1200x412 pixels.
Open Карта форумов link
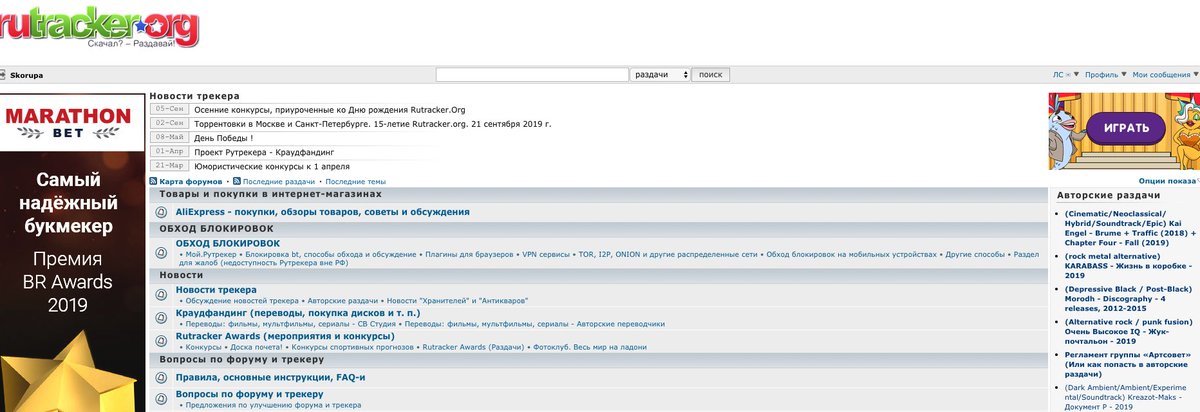pyautogui.click(x=190, y=181)
